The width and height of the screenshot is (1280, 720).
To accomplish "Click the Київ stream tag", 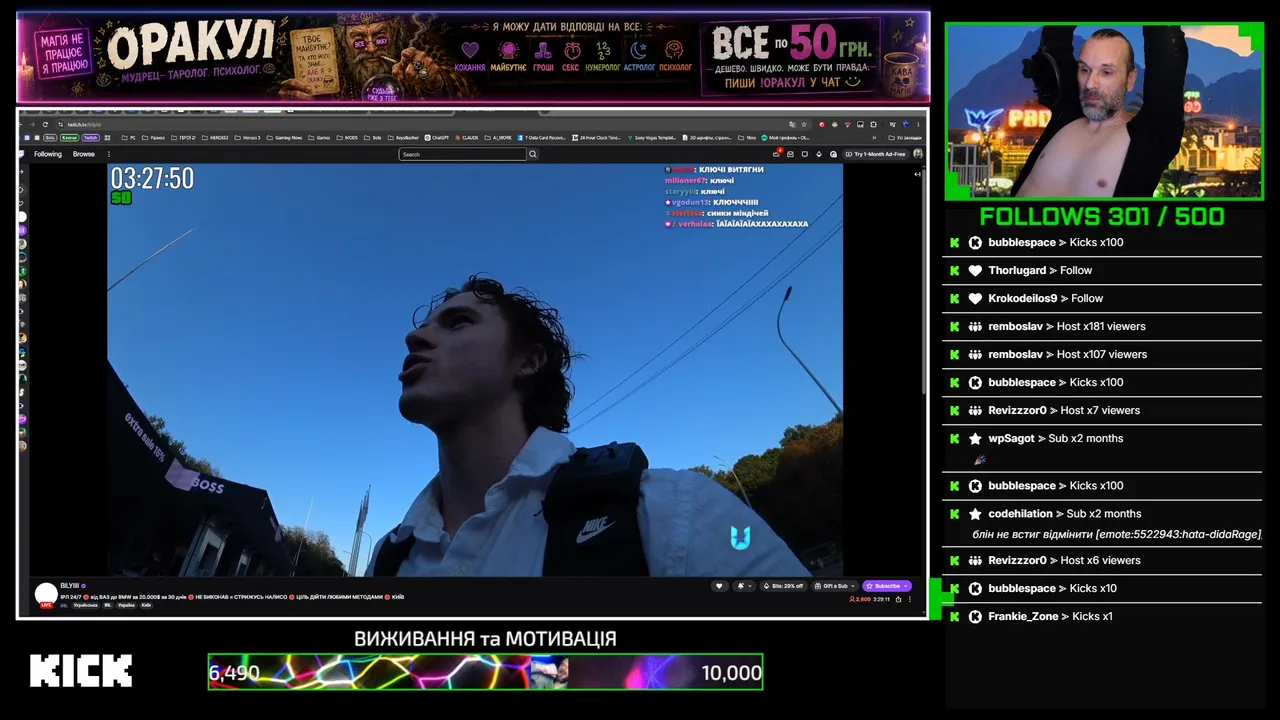I will click(x=146, y=605).
